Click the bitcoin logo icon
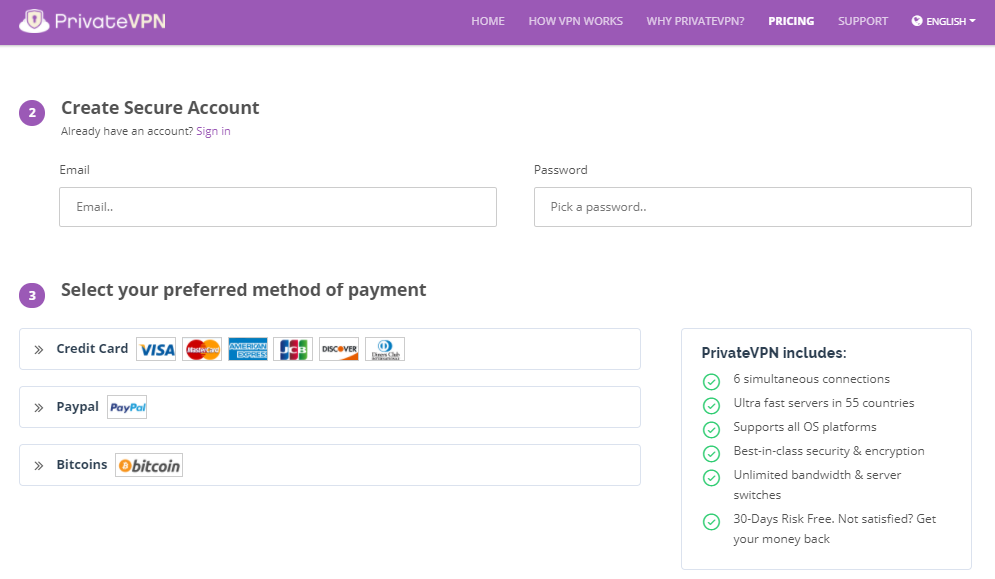 (x=149, y=465)
